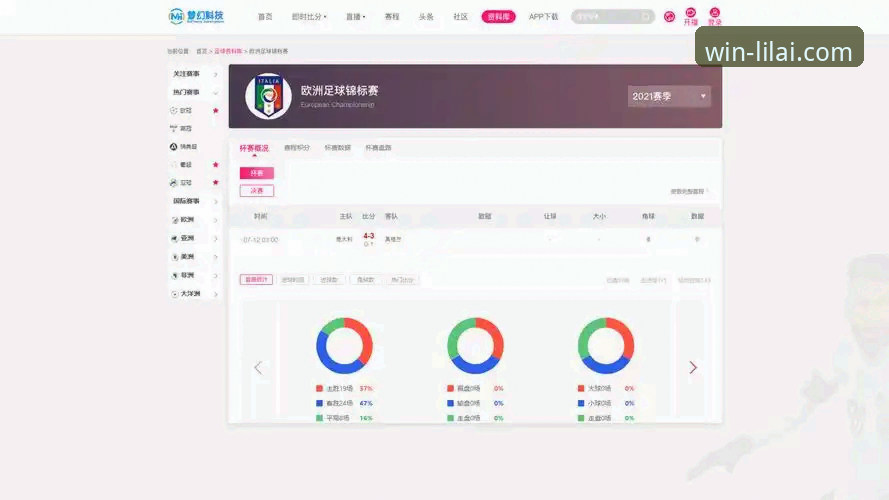Click the 首页 breadcrumb link
Viewport: 889px width, 500px height.
pyautogui.click(x=201, y=51)
